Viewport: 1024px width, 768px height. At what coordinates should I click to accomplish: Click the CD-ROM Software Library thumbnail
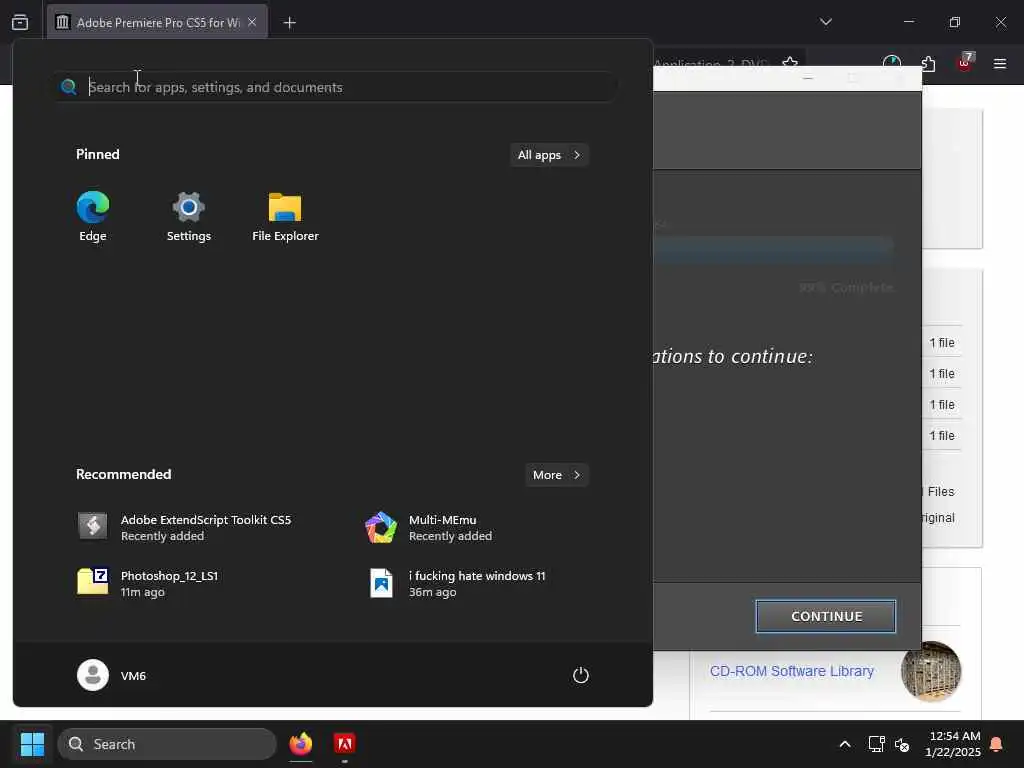[x=931, y=671]
